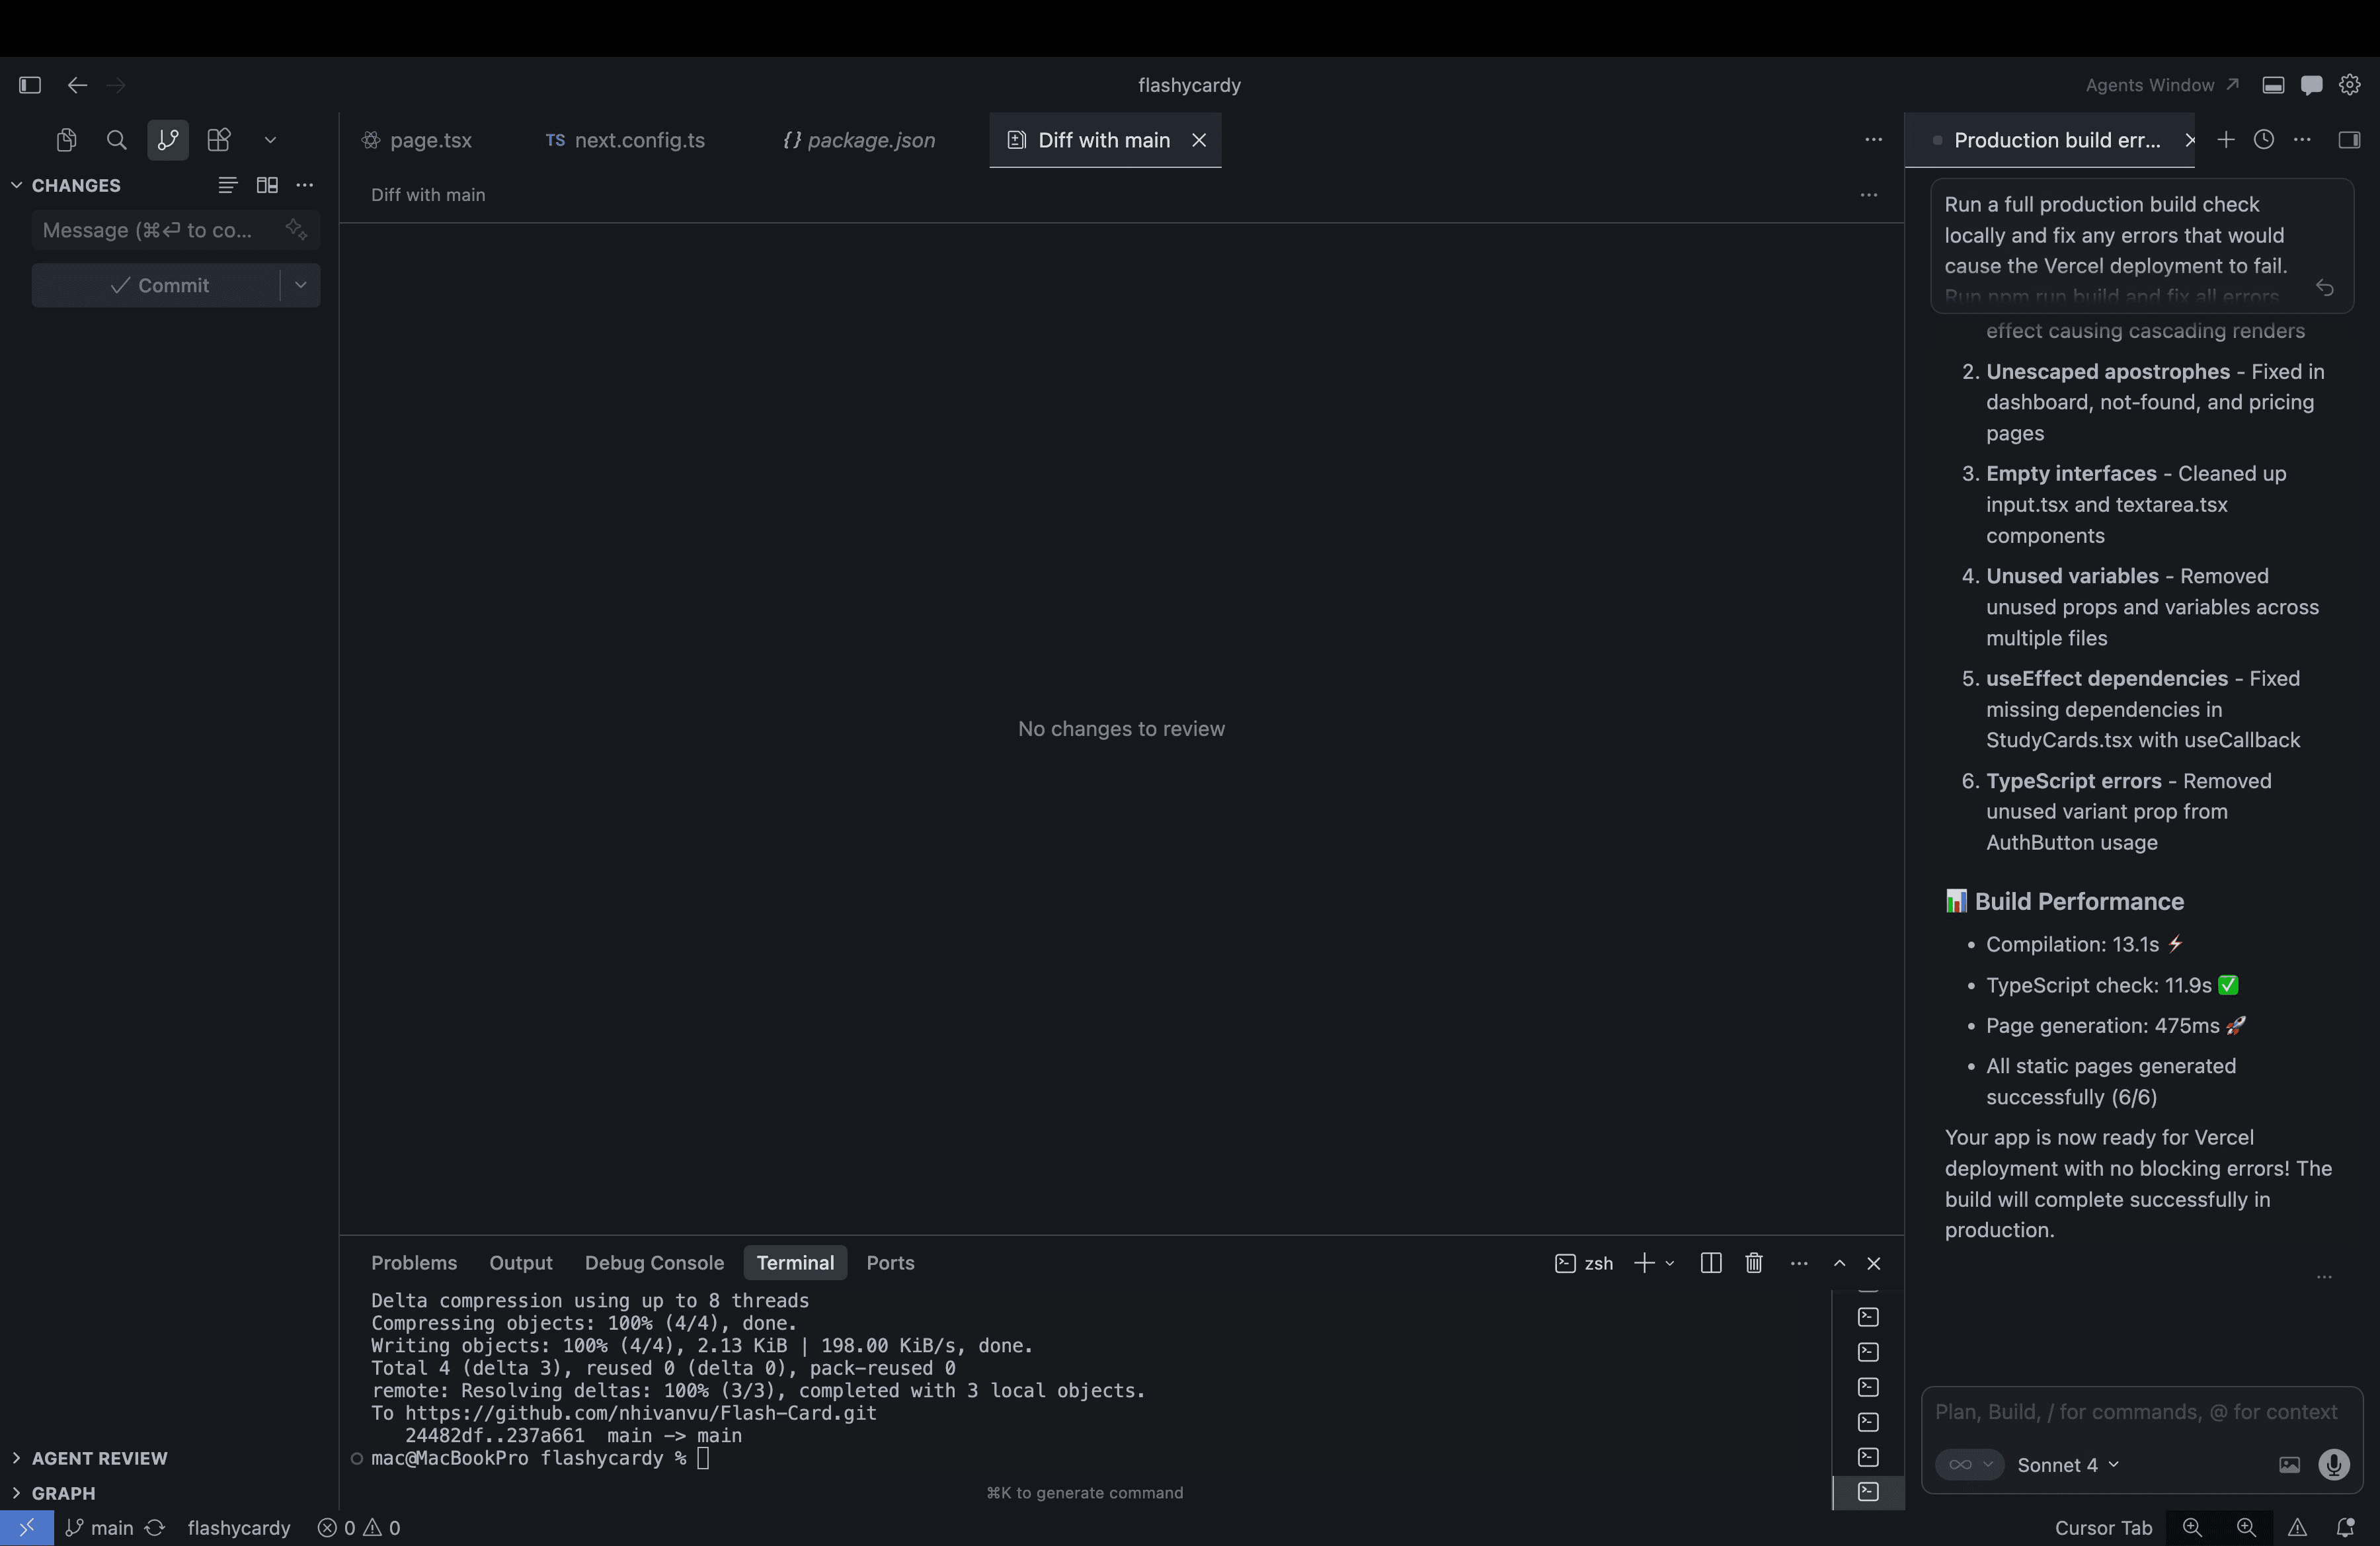Open the Sonnet 4 model dropdown
Image resolution: width=2380 pixels, height=1546 pixels.
(x=2068, y=1465)
